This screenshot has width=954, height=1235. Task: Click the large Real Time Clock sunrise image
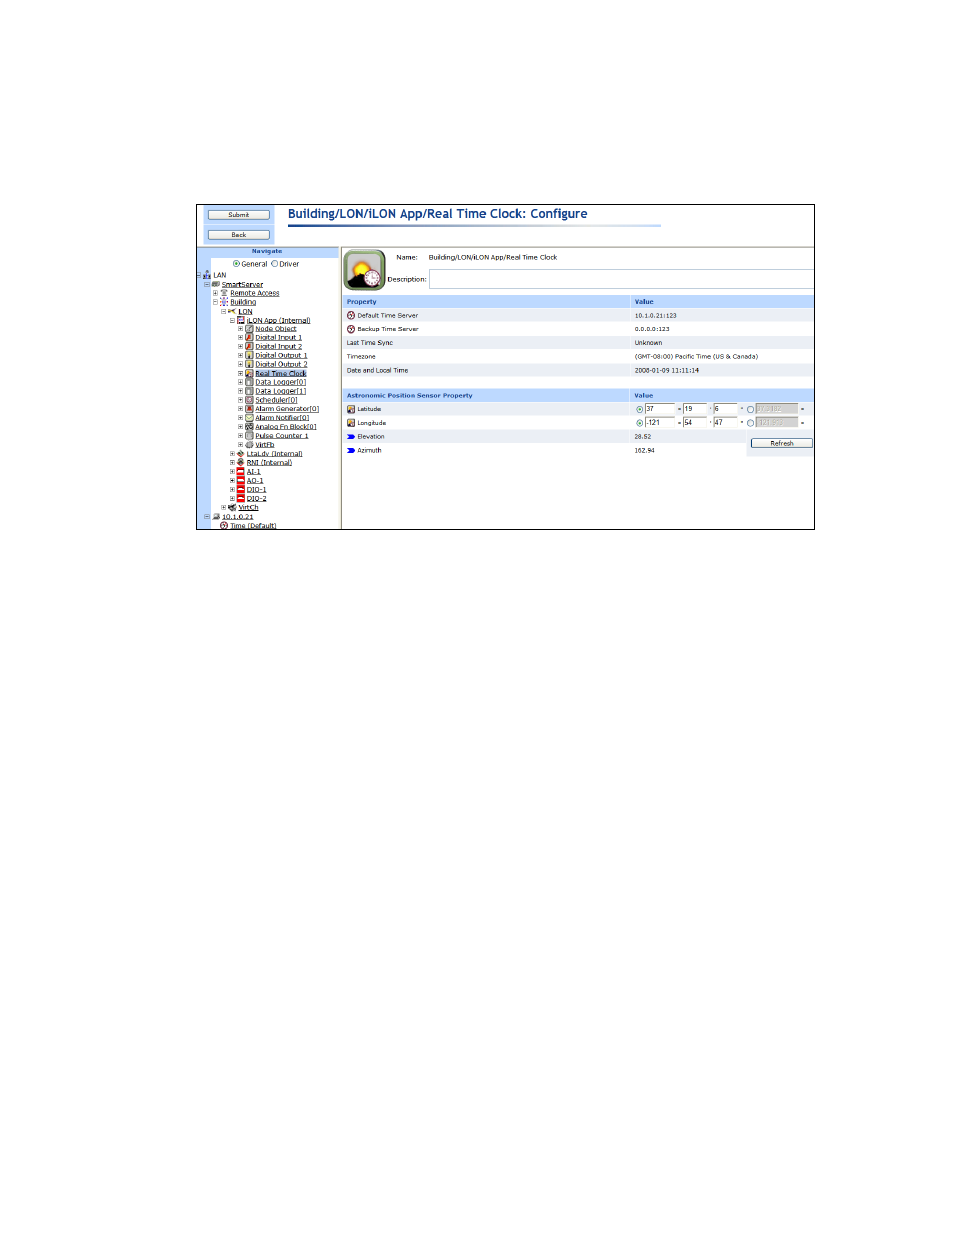[365, 270]
